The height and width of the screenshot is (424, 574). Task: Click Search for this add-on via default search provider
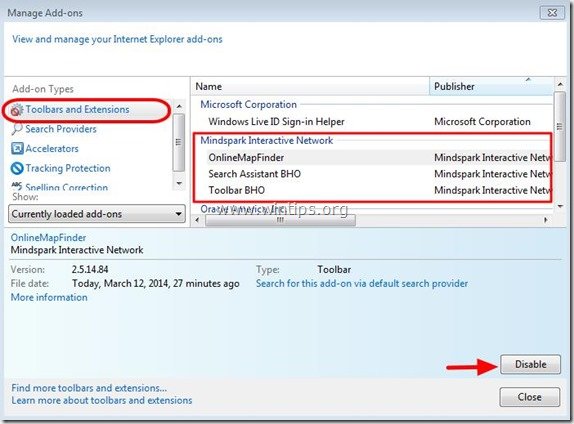[362, 283]
